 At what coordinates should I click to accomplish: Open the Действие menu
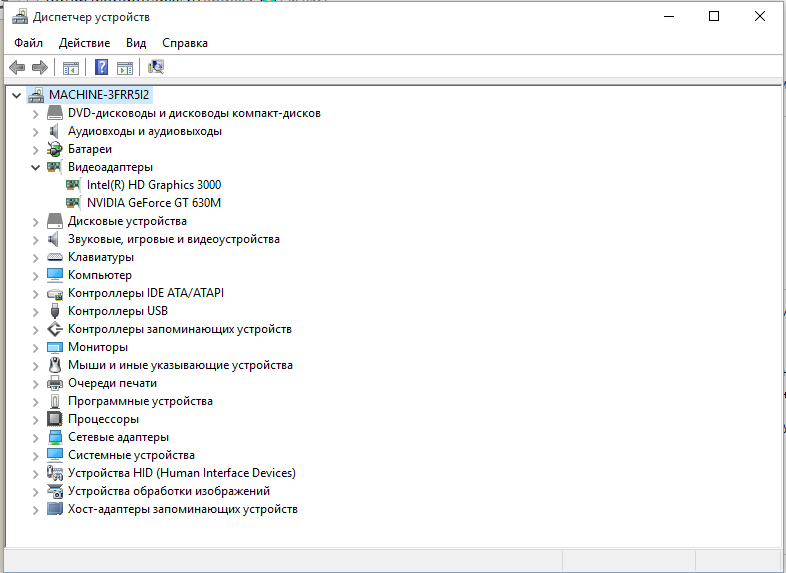[84, 43]
